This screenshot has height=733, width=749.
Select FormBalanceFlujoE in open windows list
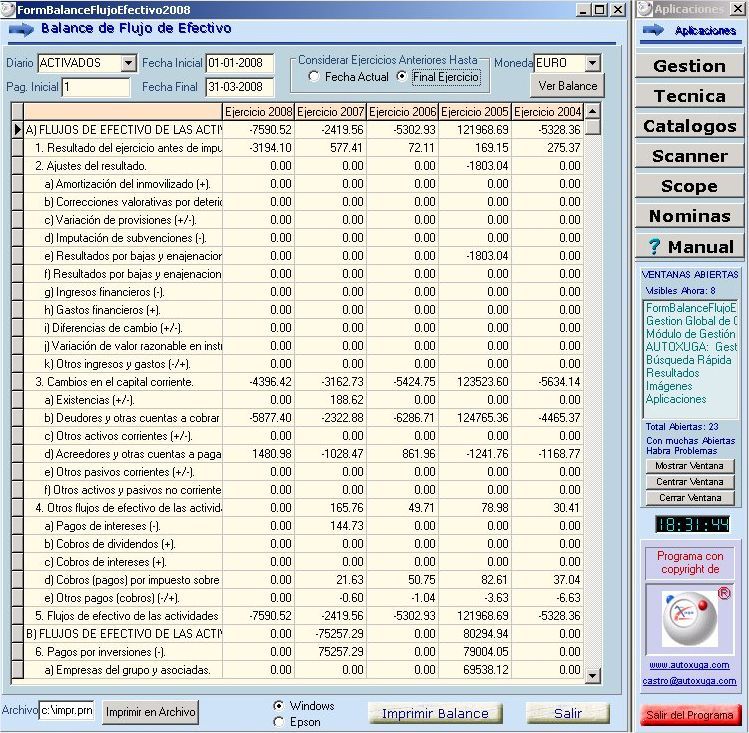tap(691, 308)
